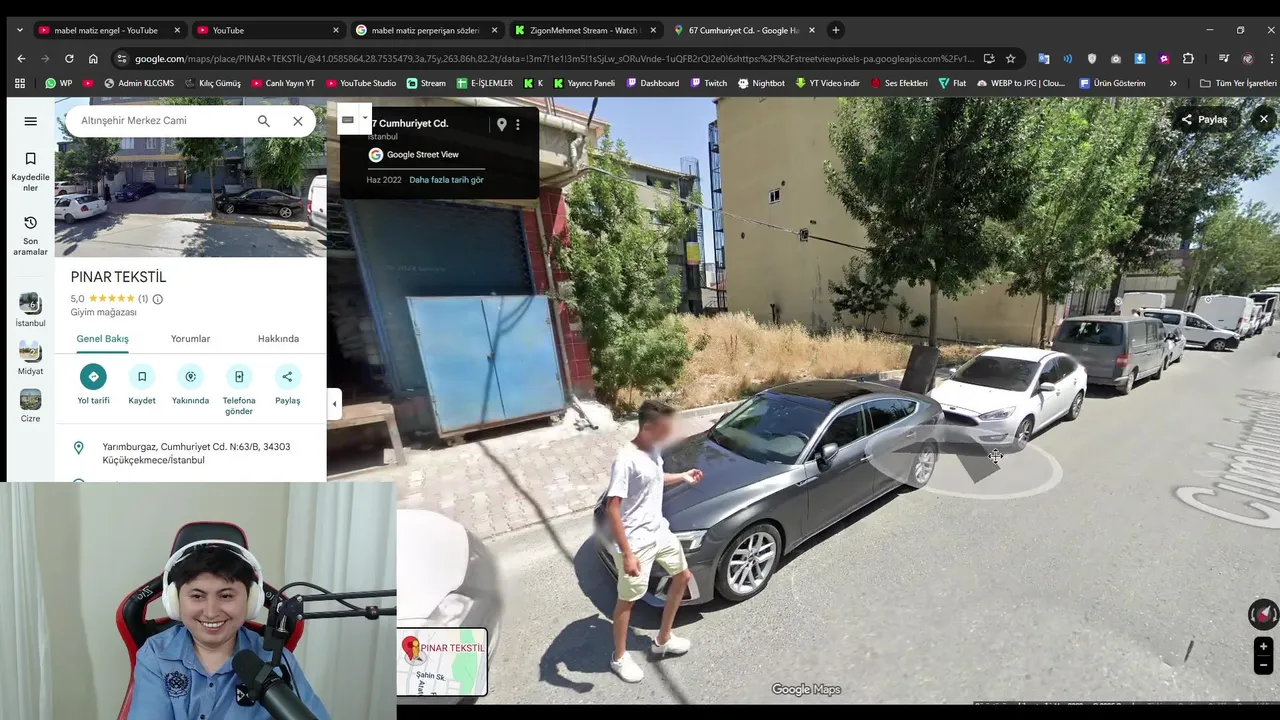
Task: Open the Extensions puzzle icon
Action: (x=1188, y=58)
